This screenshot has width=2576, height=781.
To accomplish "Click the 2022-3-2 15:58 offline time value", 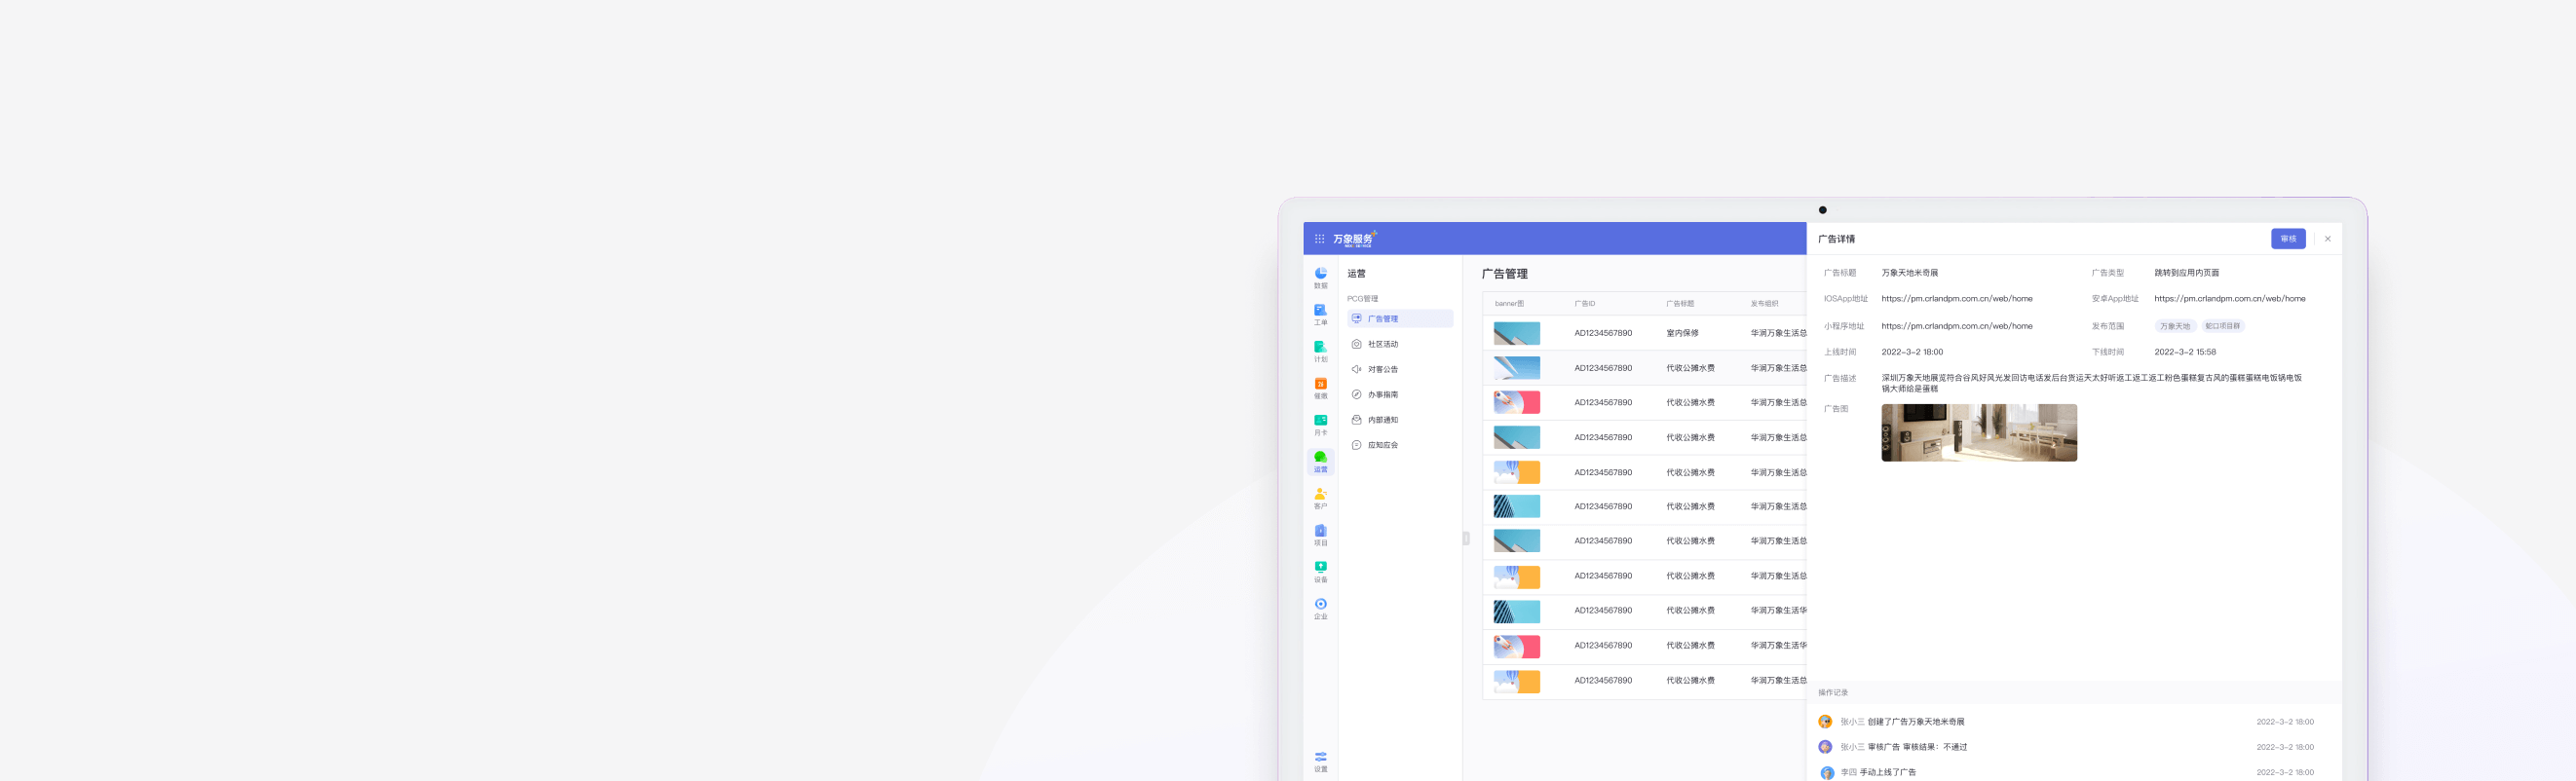I will point(2184,352).
